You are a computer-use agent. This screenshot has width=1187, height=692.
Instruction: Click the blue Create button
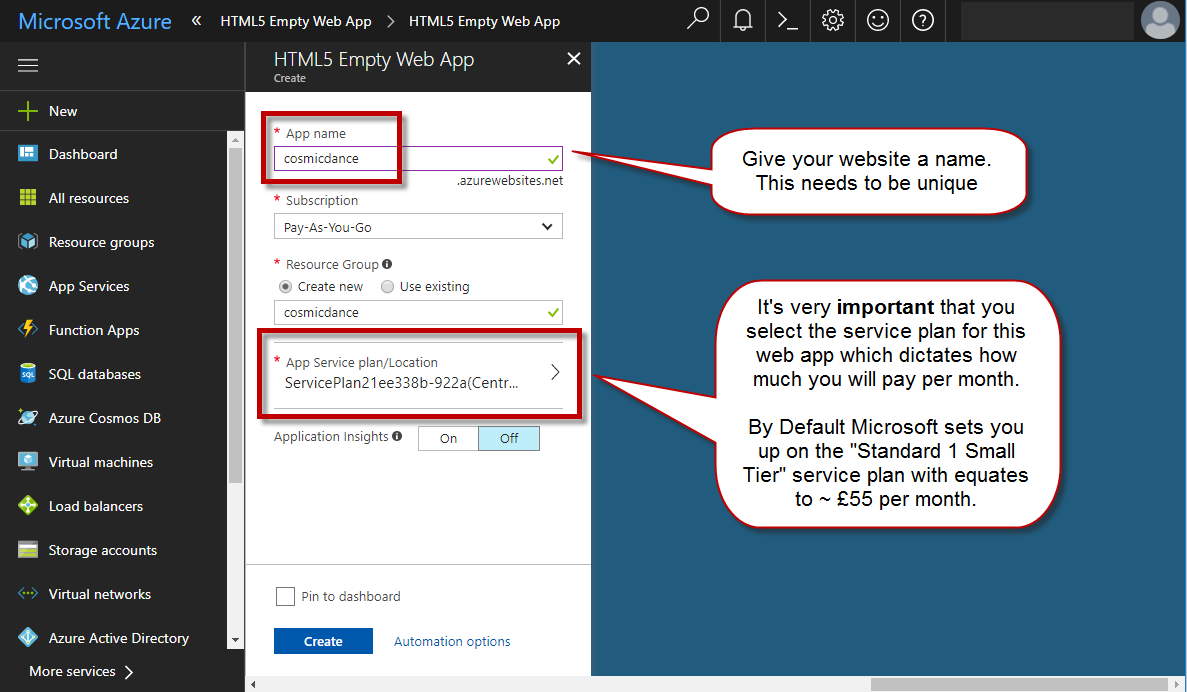click(323, 641)
